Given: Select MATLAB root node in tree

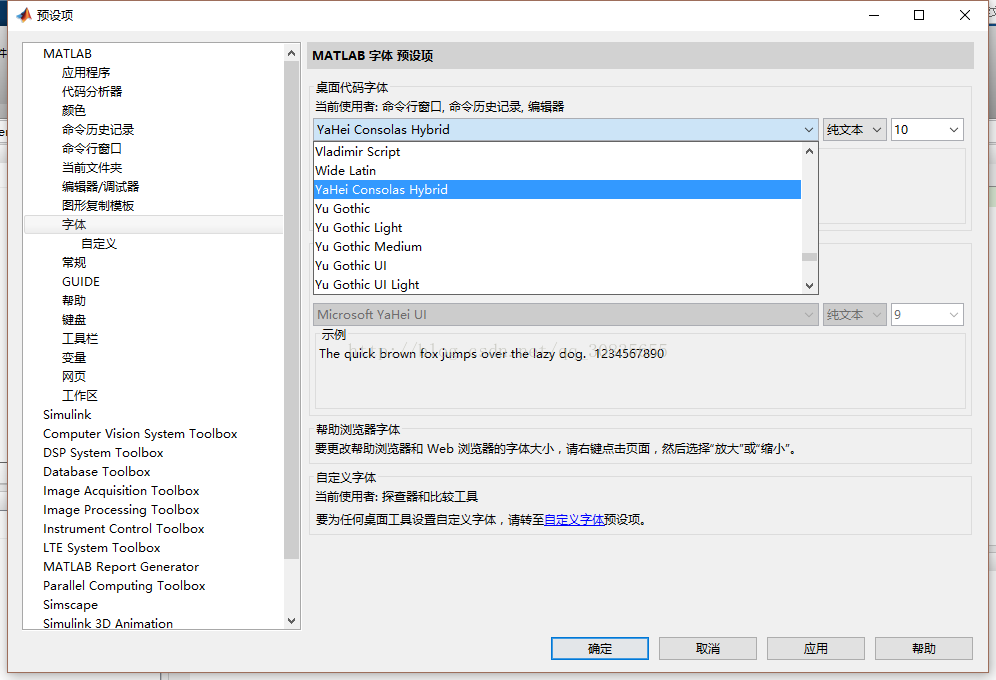Looking at the screenshot, I should point(67,53).
